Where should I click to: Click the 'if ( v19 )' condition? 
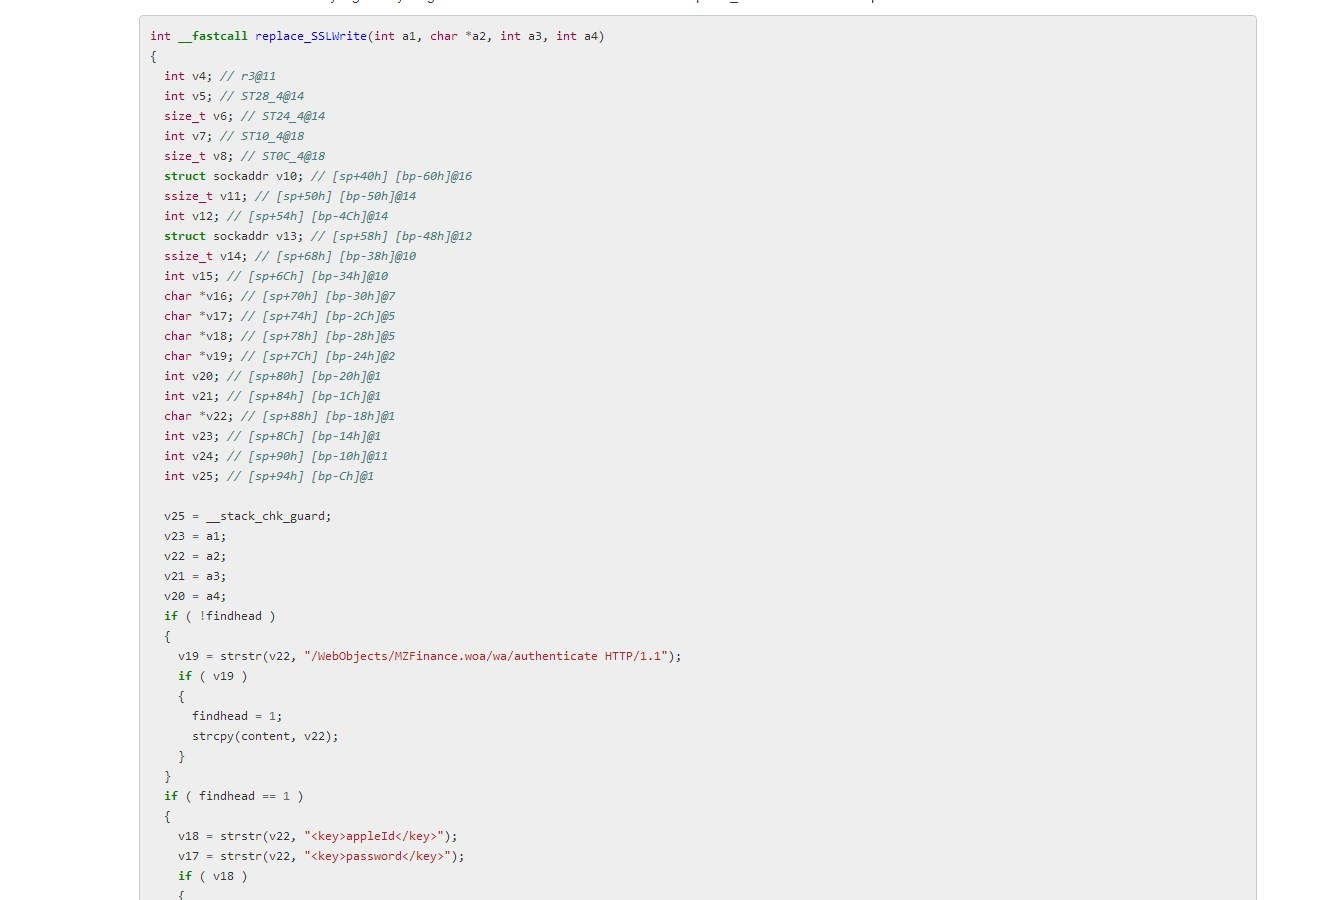click(x=213, y=676)
